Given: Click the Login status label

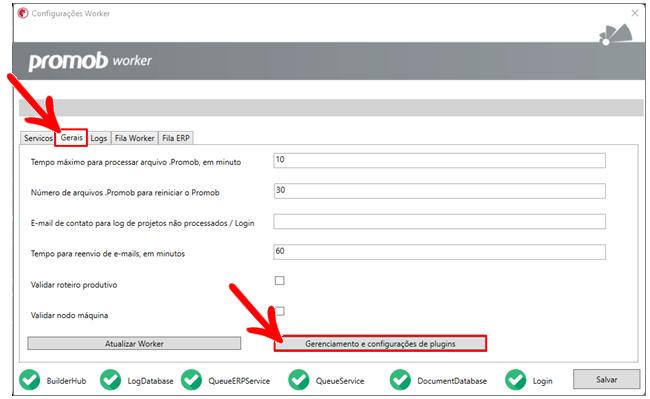Looking at the screenshot, I should coord(542,381).
